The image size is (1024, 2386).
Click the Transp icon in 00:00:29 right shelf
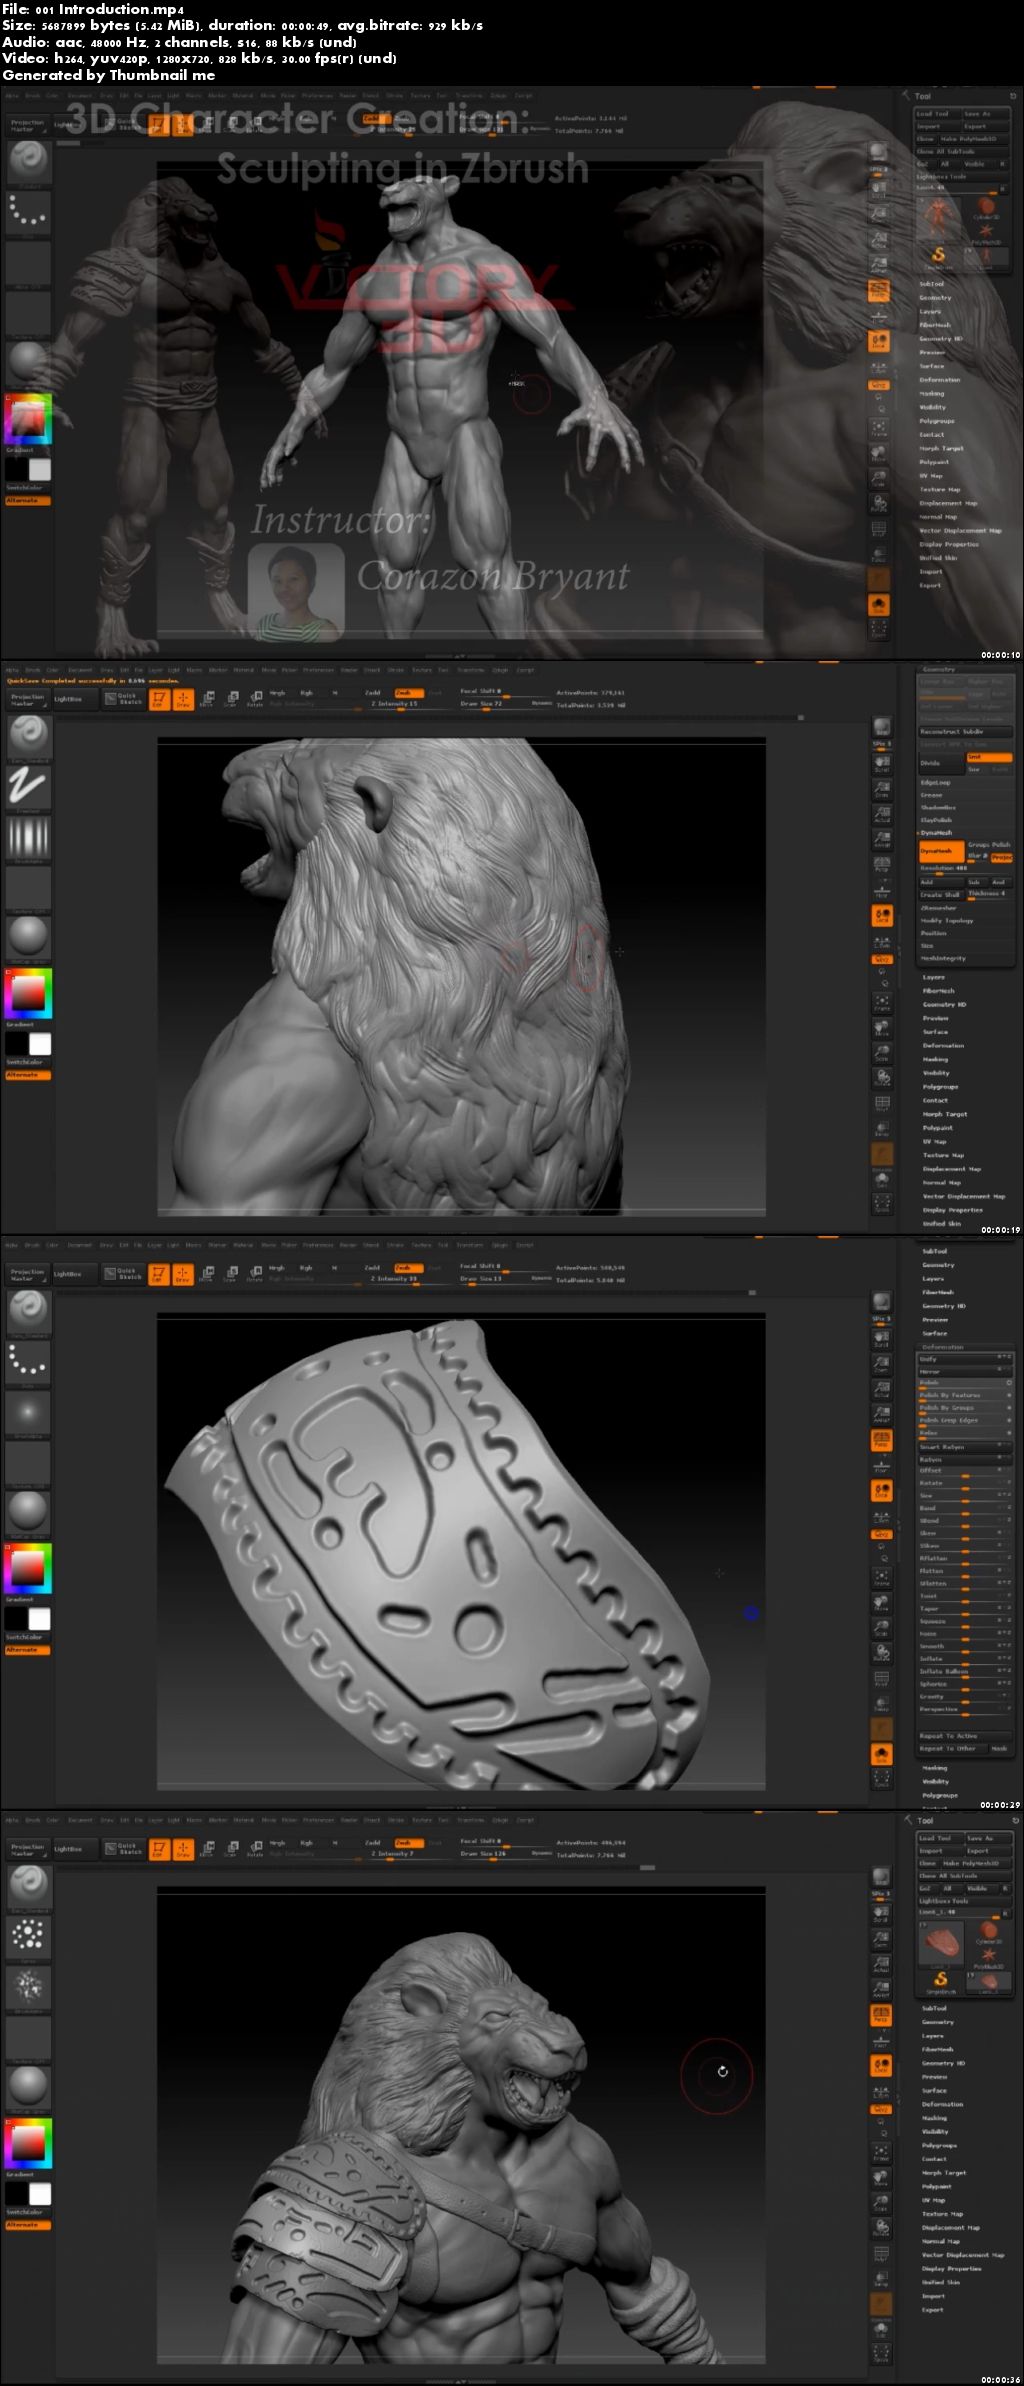coord(881,1703)
